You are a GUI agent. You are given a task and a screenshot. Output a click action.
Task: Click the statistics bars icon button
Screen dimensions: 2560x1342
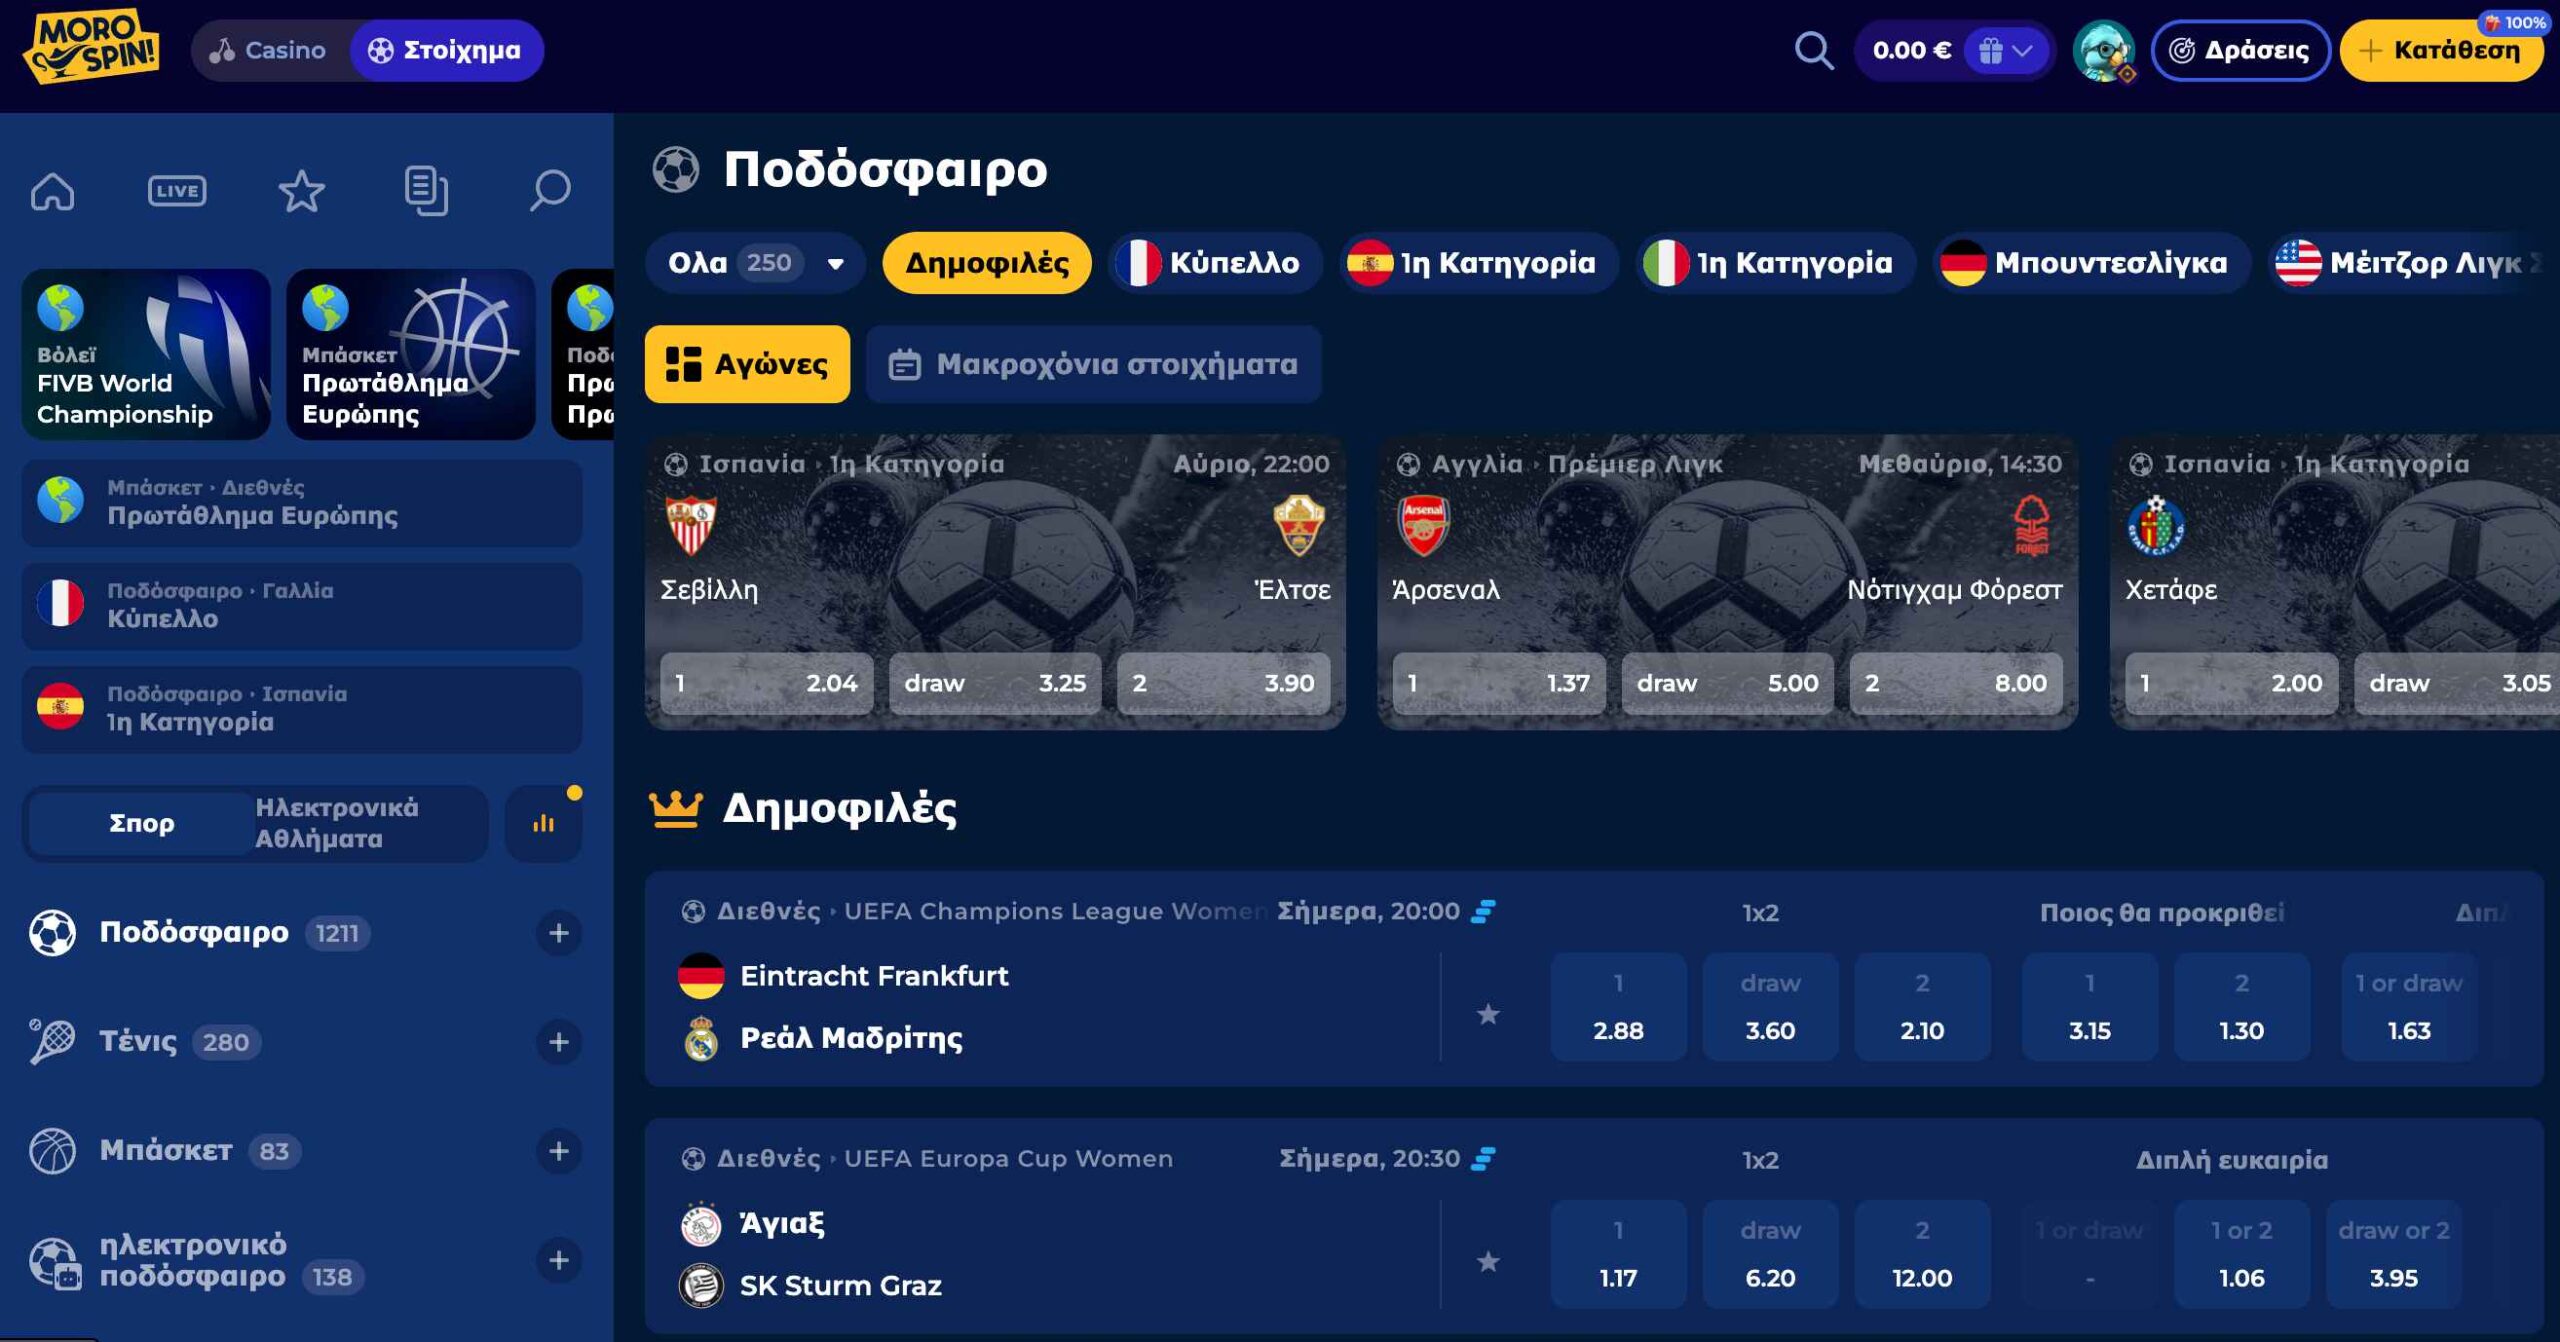(543, 823)
